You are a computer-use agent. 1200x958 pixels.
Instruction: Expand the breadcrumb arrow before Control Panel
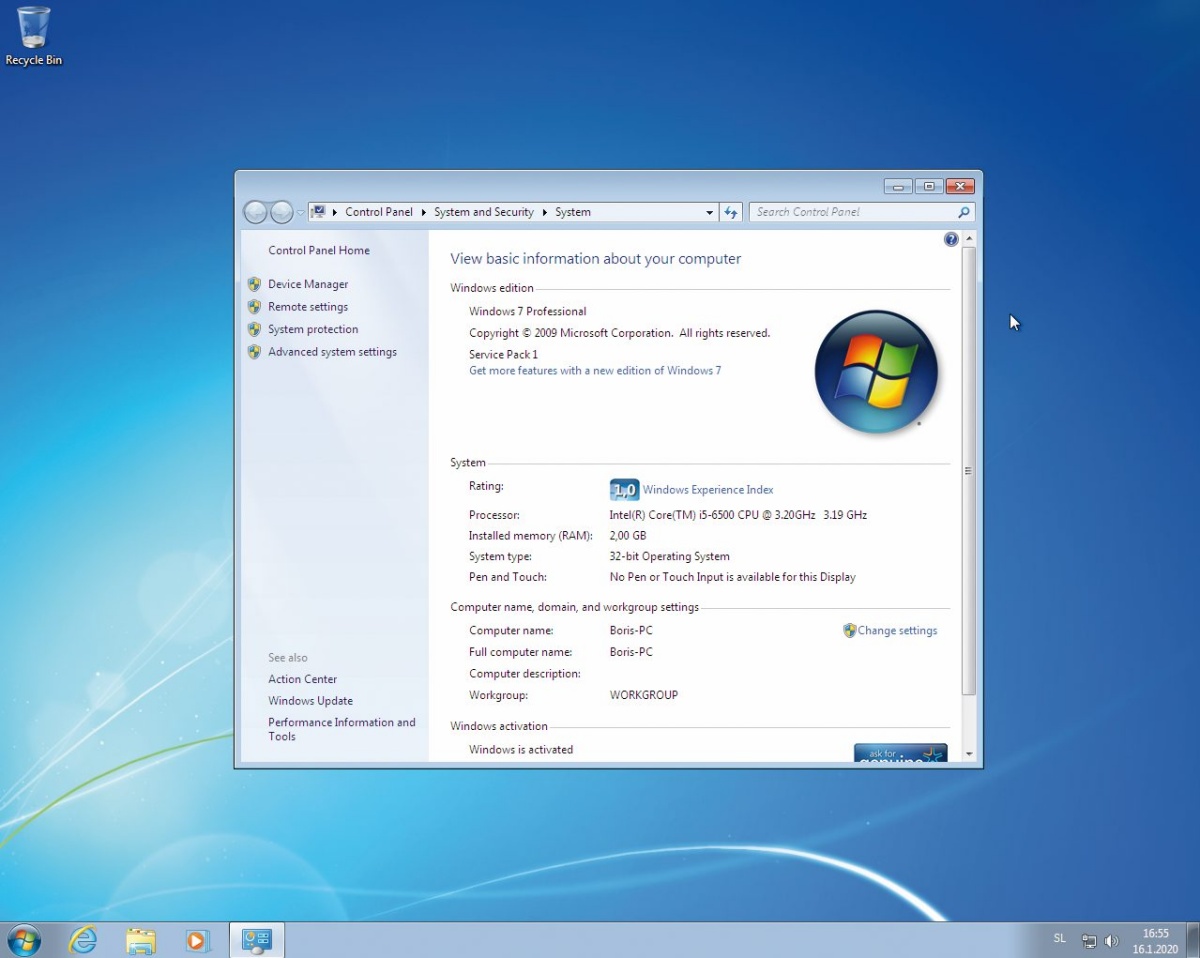(335, 212)
